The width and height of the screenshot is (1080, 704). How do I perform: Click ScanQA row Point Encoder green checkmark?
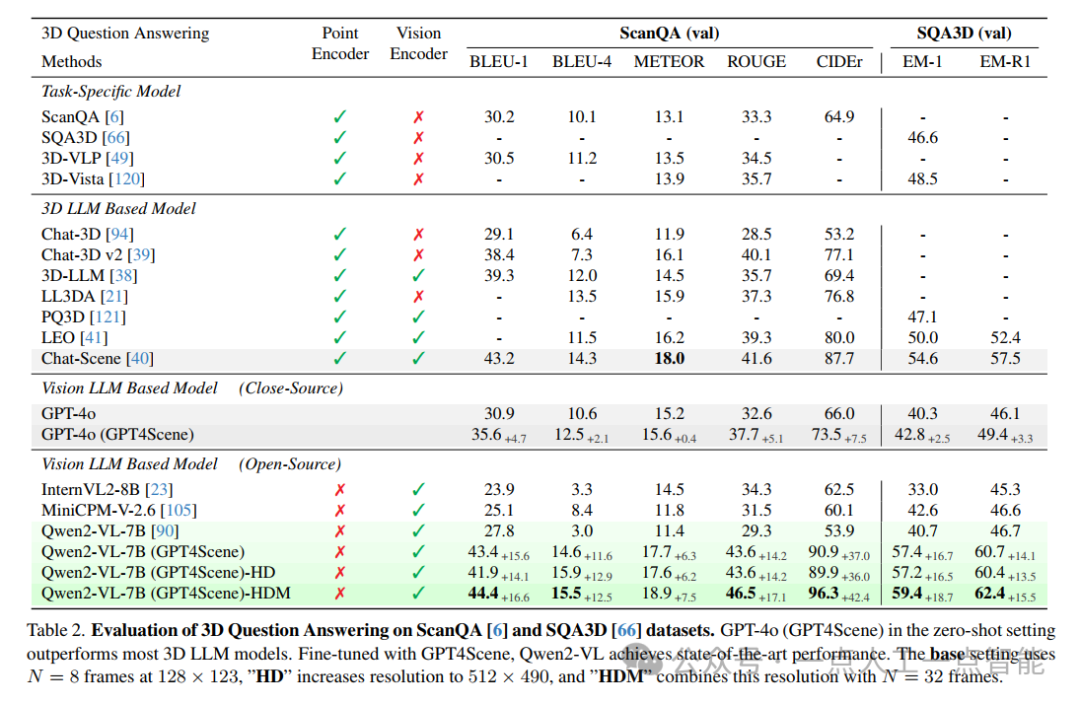tap(340, 116)
